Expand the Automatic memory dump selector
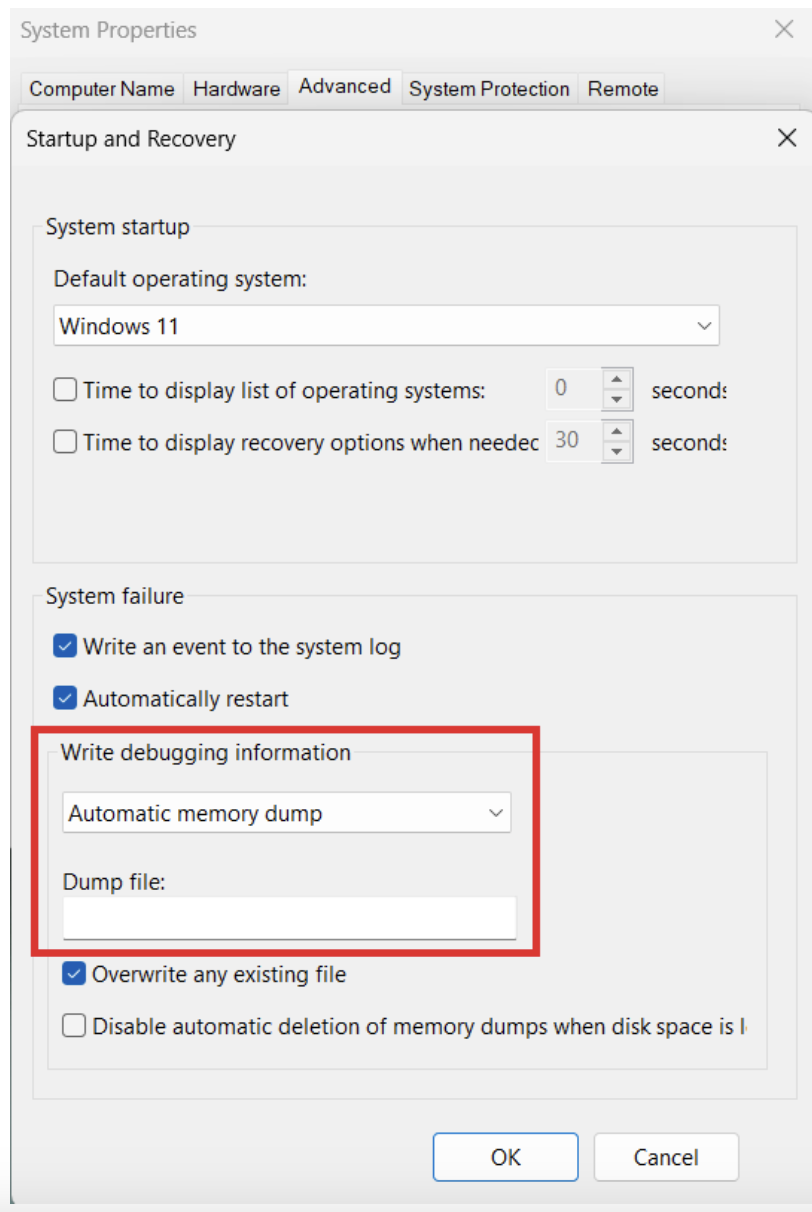Viewport: 812px width, 1212px height. click(496, 813)
